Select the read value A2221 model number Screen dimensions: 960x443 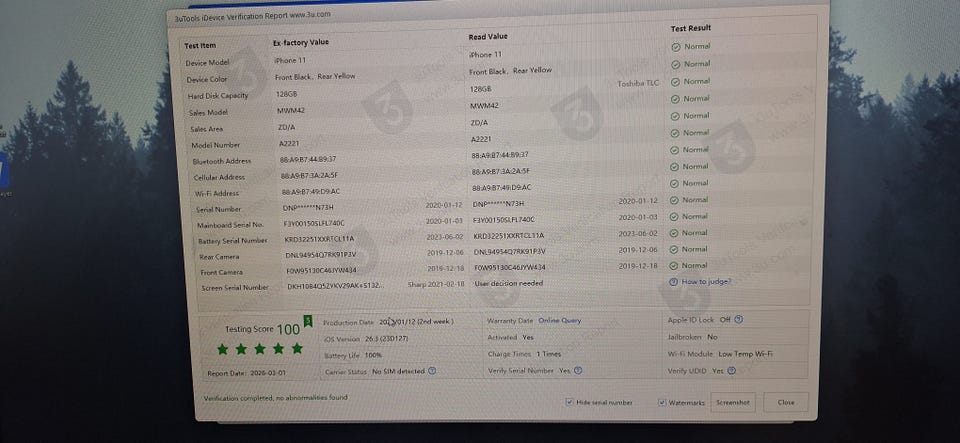[481, 140]
